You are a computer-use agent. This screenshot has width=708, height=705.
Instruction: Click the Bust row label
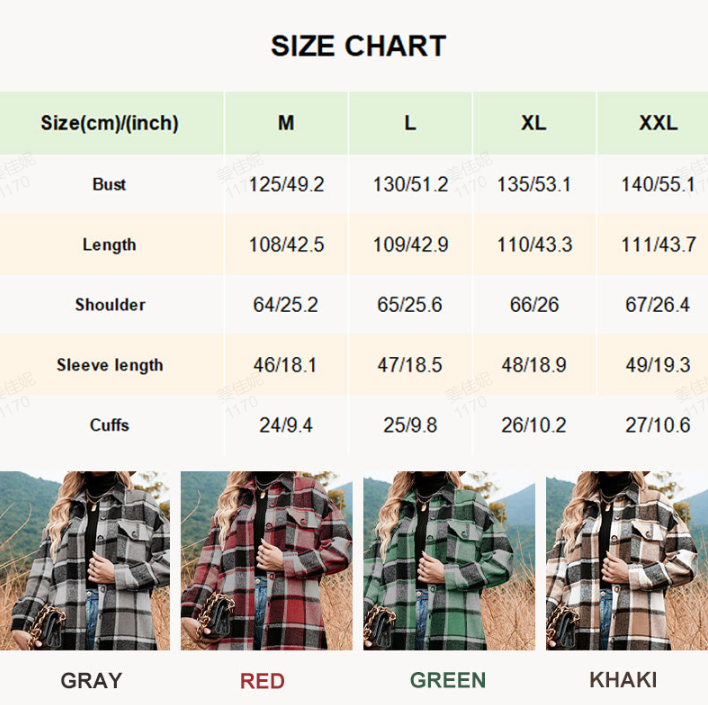click(x=109, y=184)
